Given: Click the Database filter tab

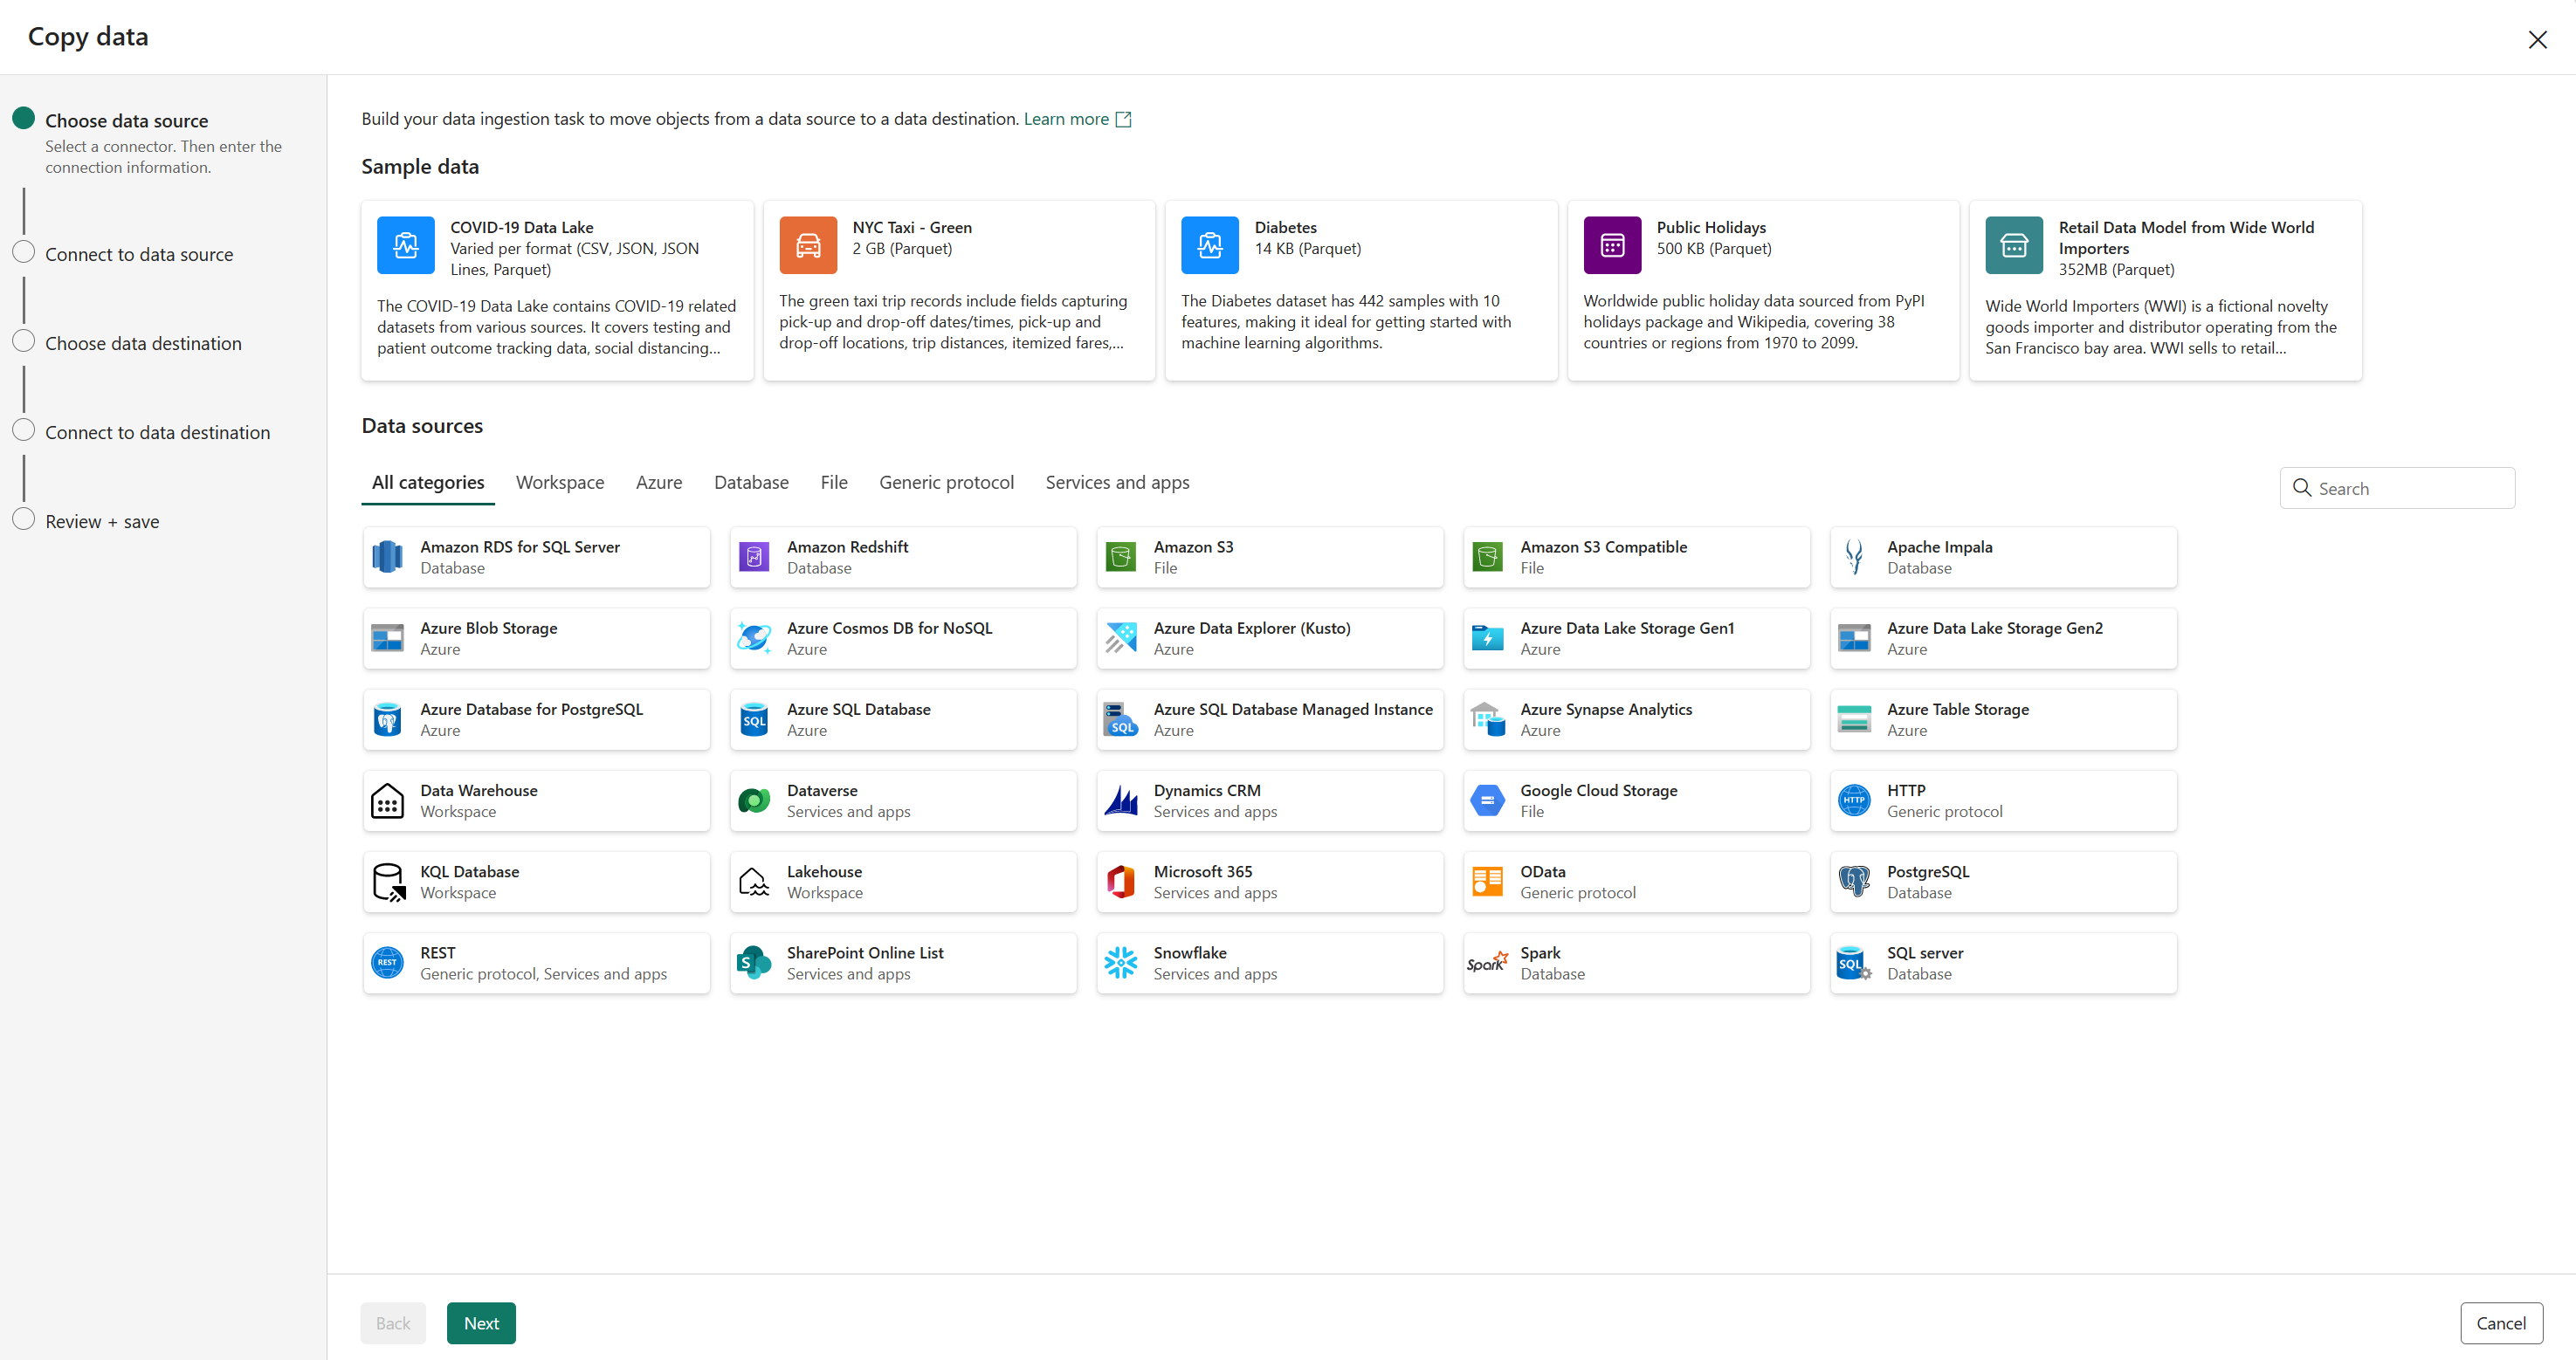Looking at the screenshot, I should tap(751, 482).
